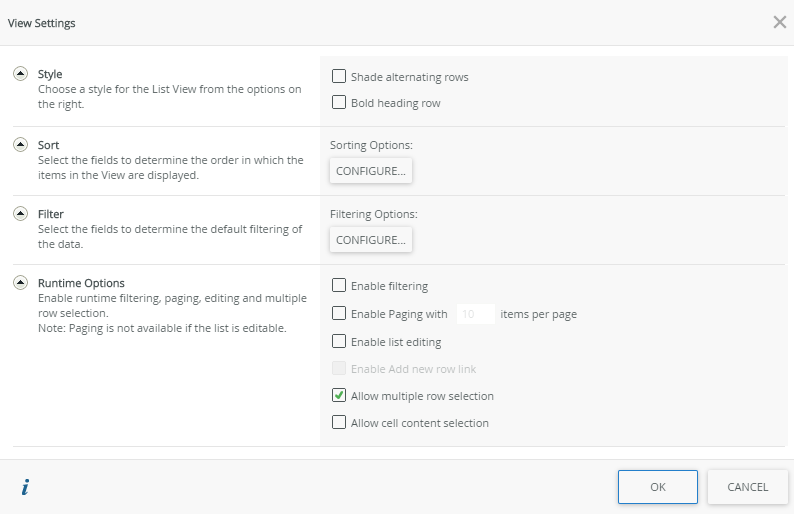Enable Allow cell content selection

pos(339,422)
